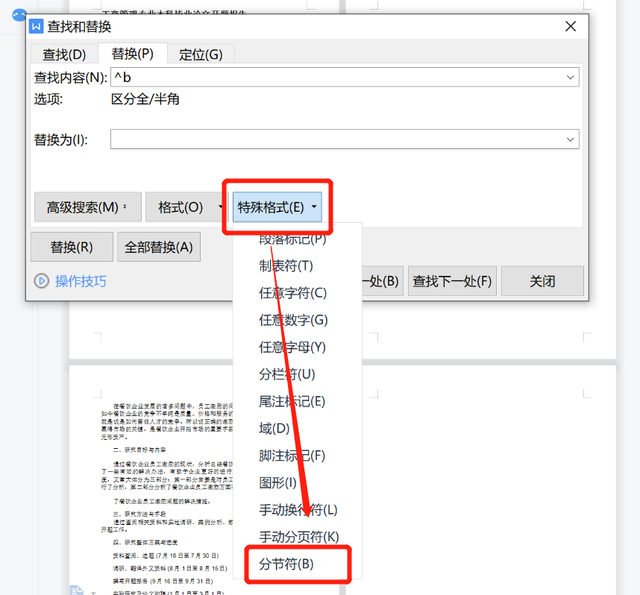This screenshot has height=595, width=640.
Task: Choose 手动分页符(K) from the menu
Action: [297, 537]
